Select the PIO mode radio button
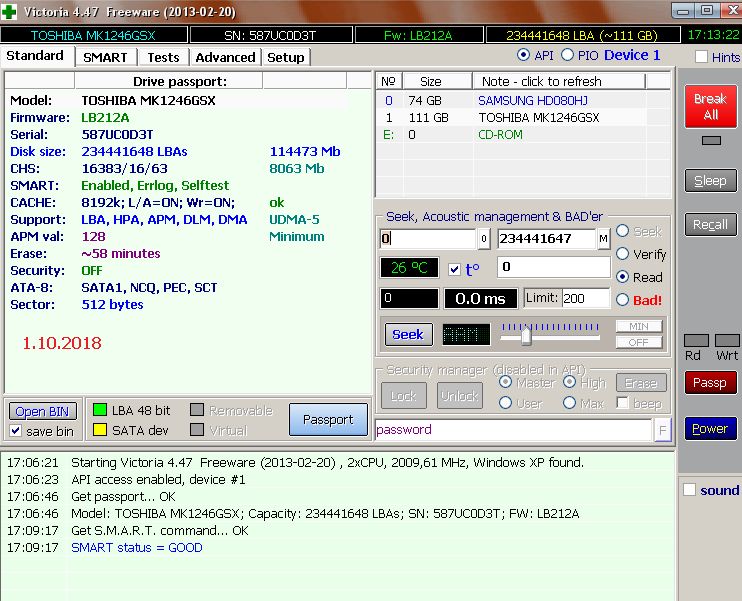The image size is (742, 601). (567, 55)
